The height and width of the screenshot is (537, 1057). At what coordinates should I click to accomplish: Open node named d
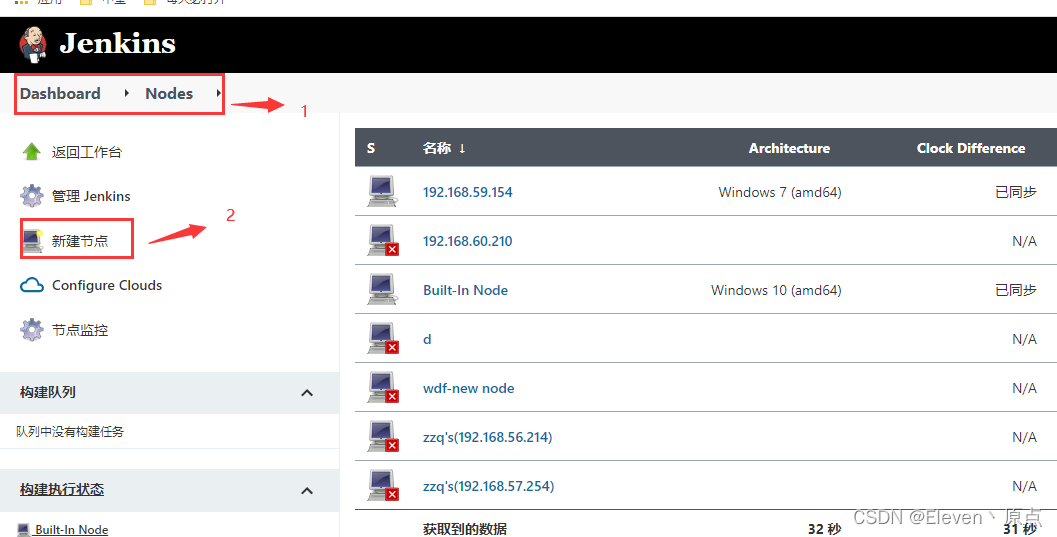(x=427, y=339)
